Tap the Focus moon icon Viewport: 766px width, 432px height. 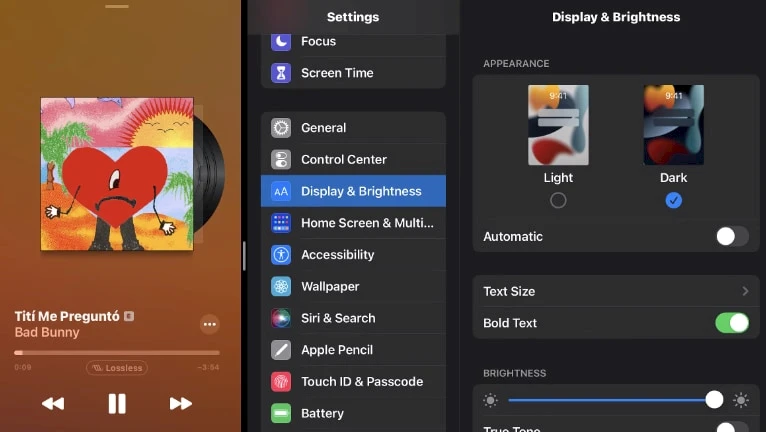281,42
